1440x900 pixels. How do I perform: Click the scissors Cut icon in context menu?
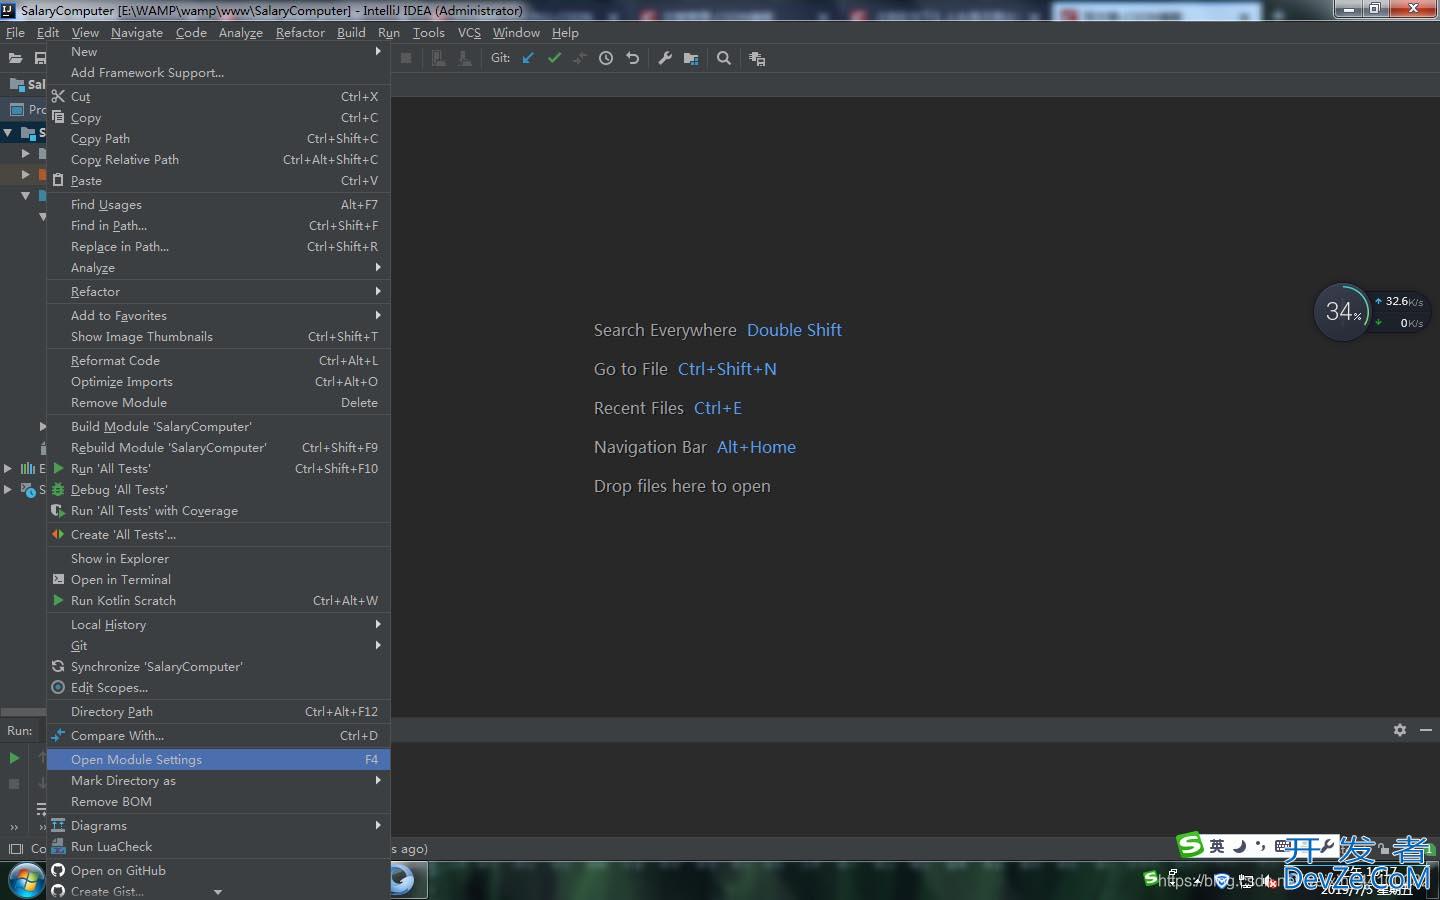click(x=58, y=96)
